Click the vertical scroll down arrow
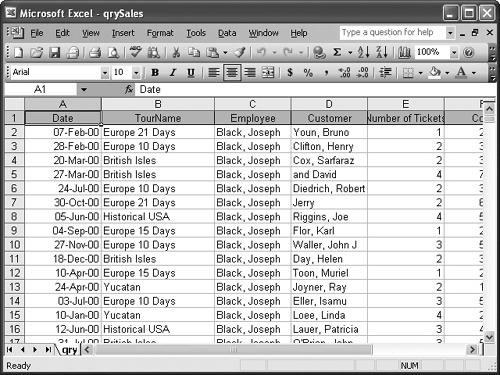This screenshot has height=375, width=500. coord(489,337)
